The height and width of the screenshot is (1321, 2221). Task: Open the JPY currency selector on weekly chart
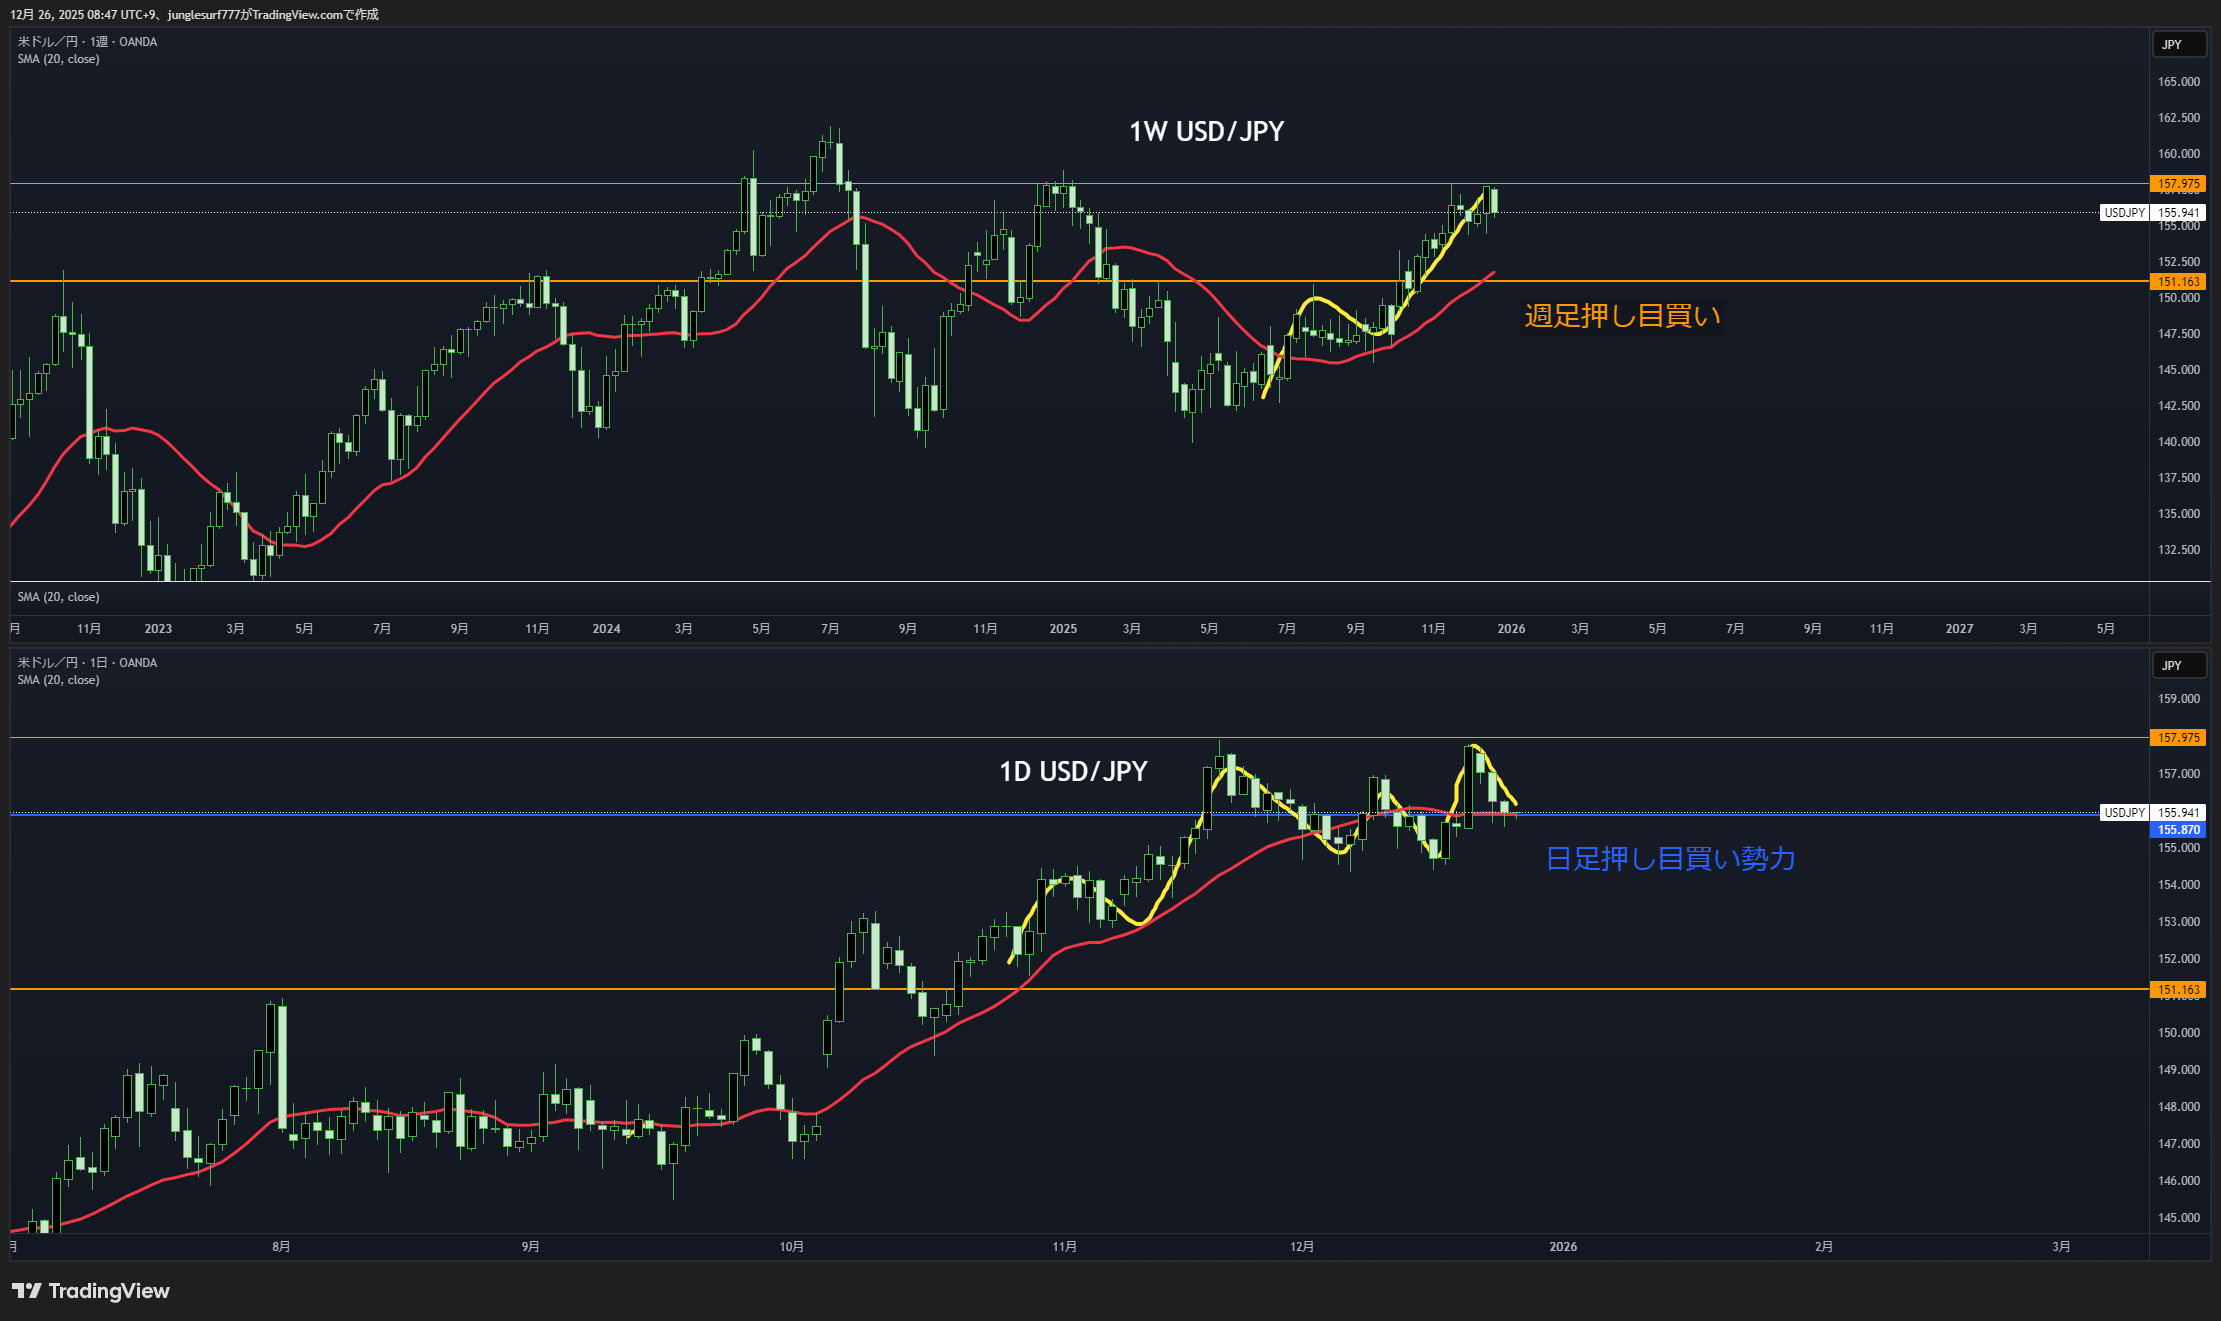coord(2178,45)
